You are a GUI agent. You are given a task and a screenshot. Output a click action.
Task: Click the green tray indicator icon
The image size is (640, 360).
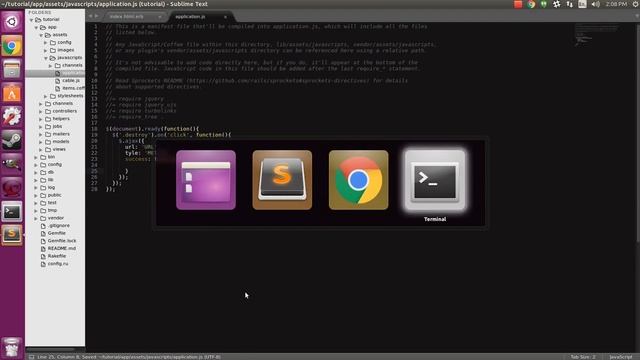(x=544, y=4)
